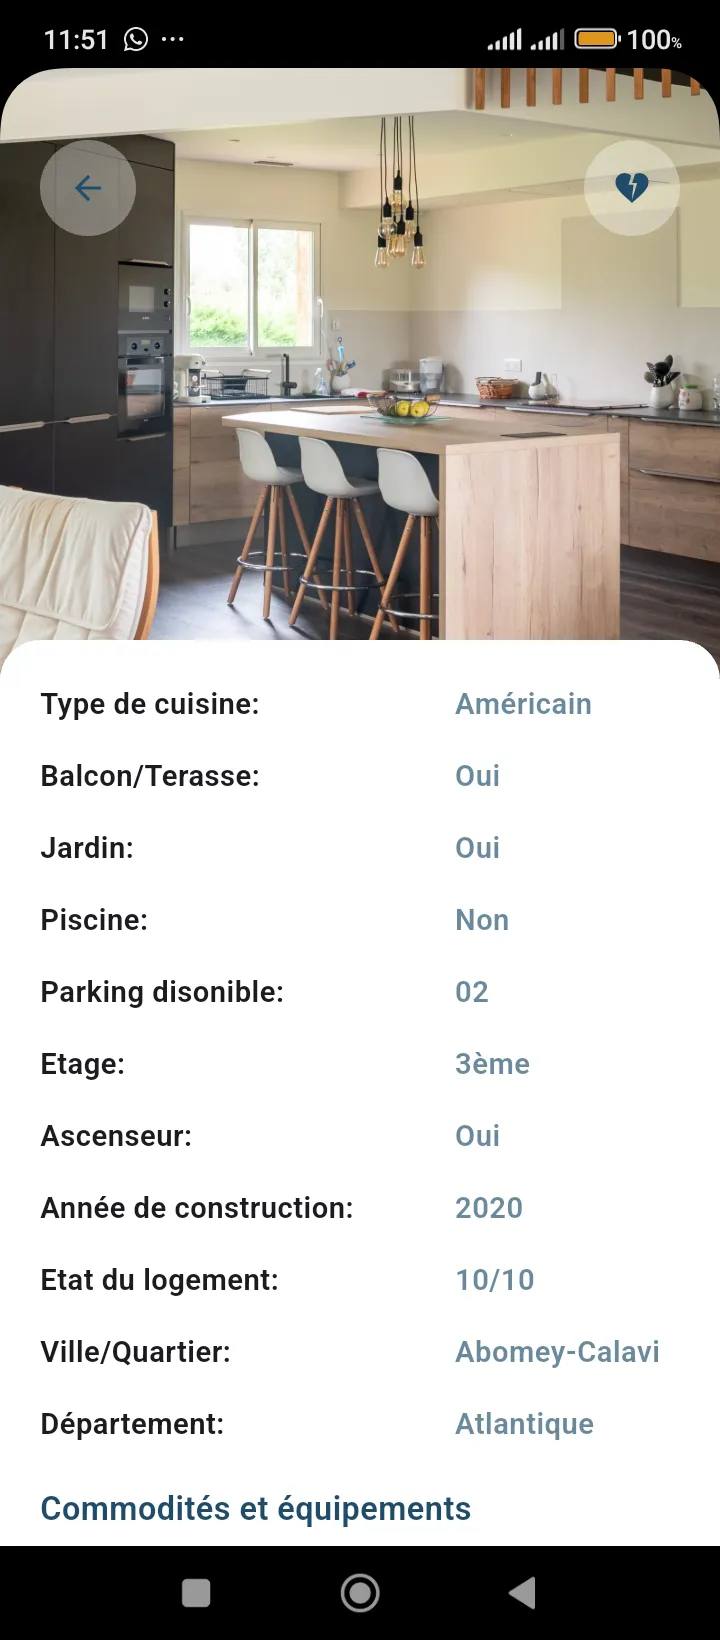This screenshot has height=1640, width=720.
Task: Tap the 3ème floor value
Action: pyautogui.click(x=492, y=1064)
